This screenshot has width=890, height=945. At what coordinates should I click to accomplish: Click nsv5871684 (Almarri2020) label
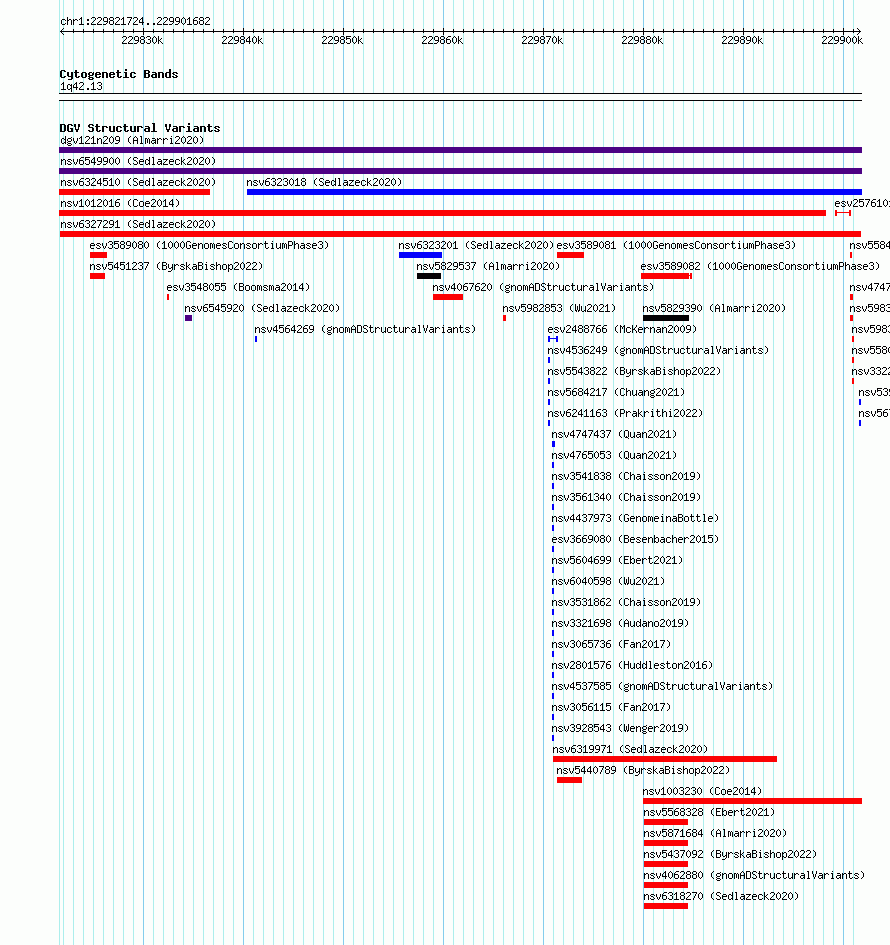715,835
